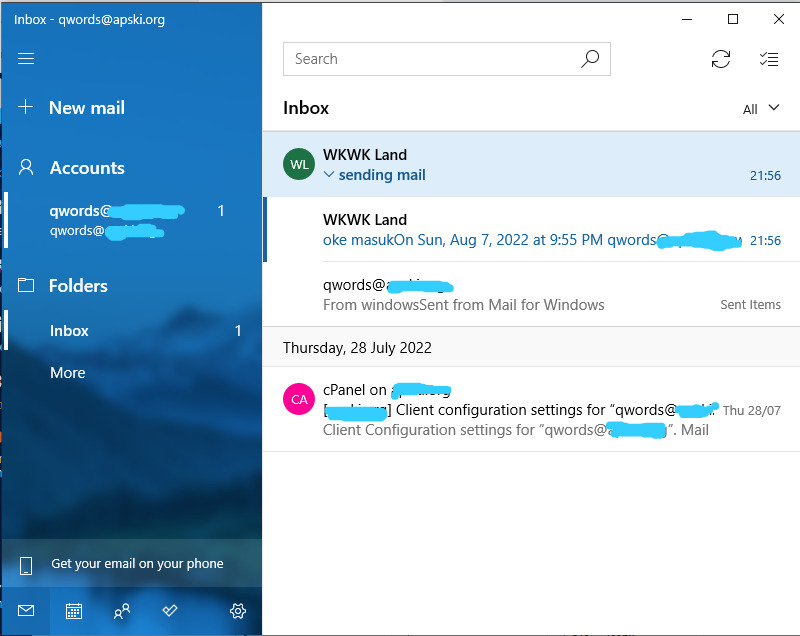Open the Calendar app icon in bottom bar
800x636 pixels.
click(73, 611)
